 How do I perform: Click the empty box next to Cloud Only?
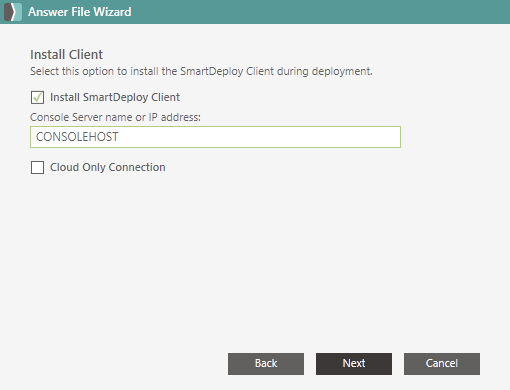coord(37,167)
